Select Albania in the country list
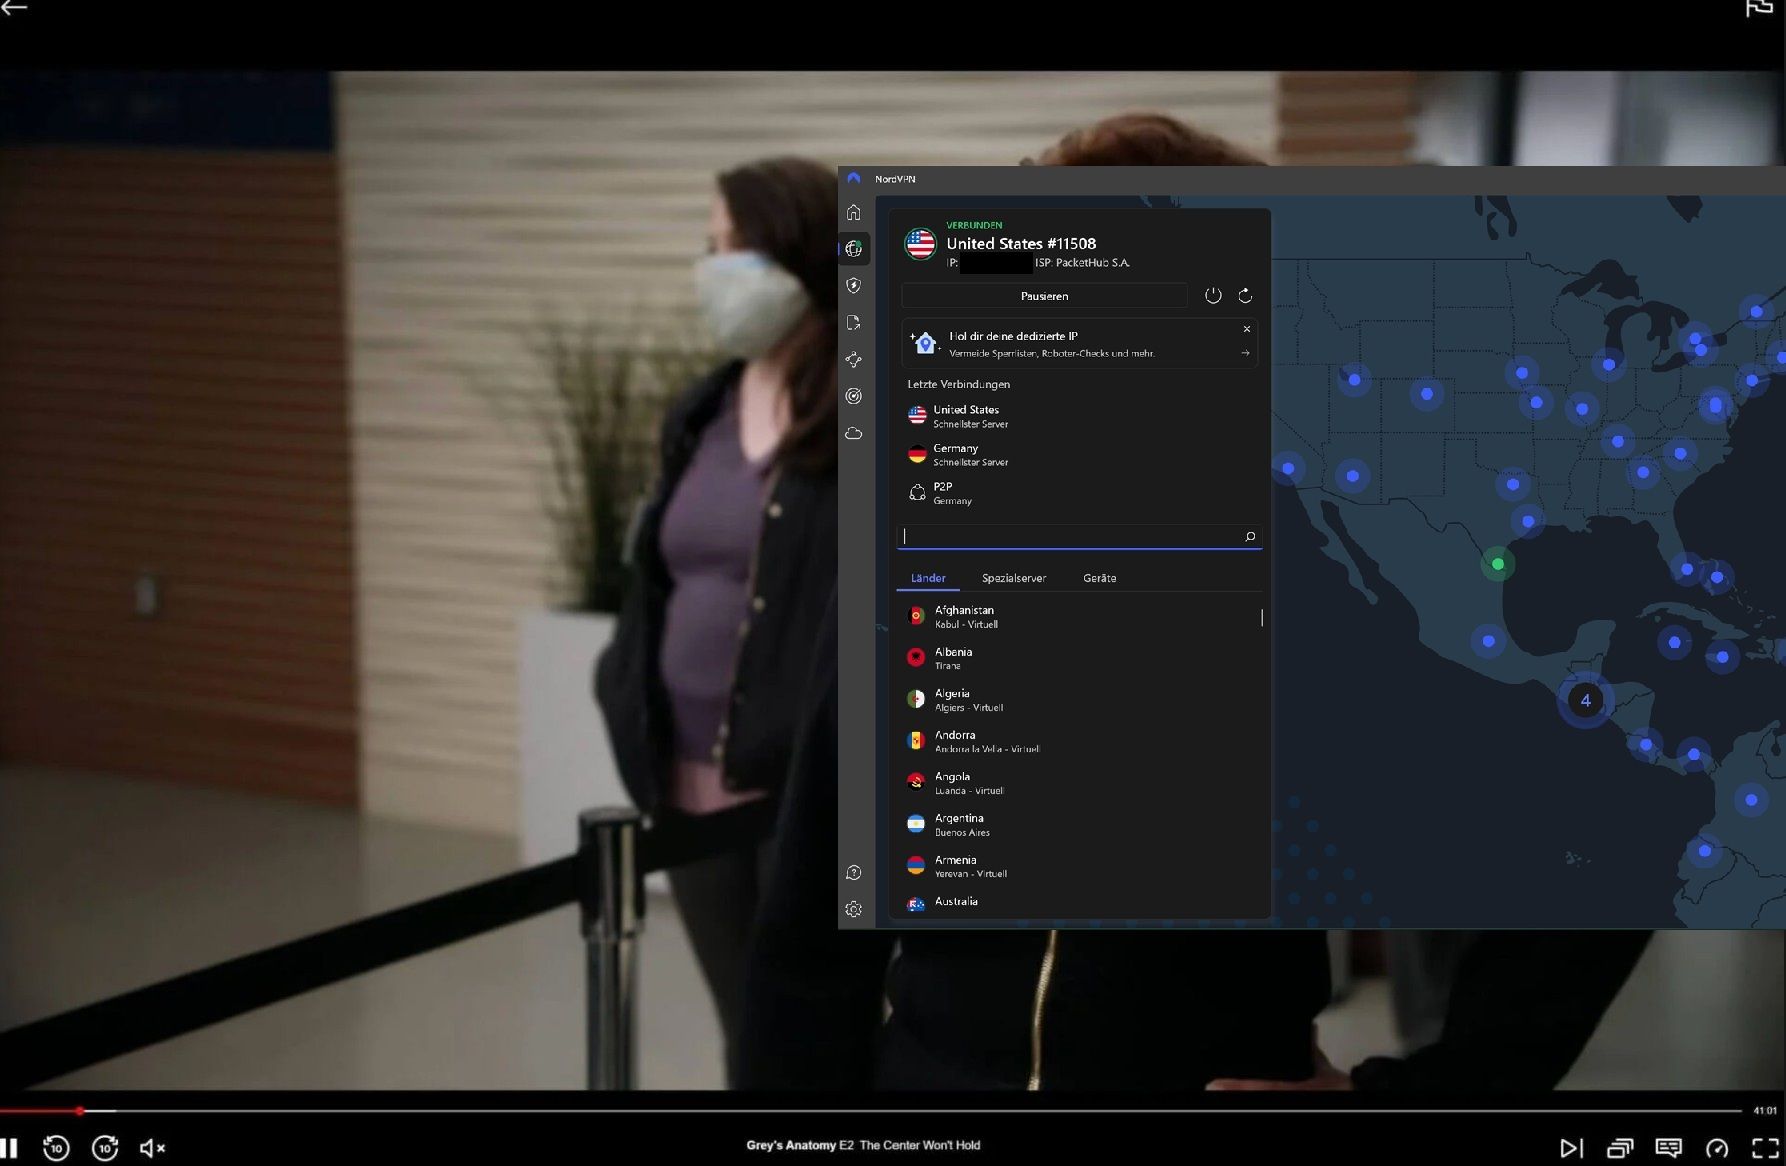The width and height of the screenshot is (1786, 1166). click(1078, 658)
